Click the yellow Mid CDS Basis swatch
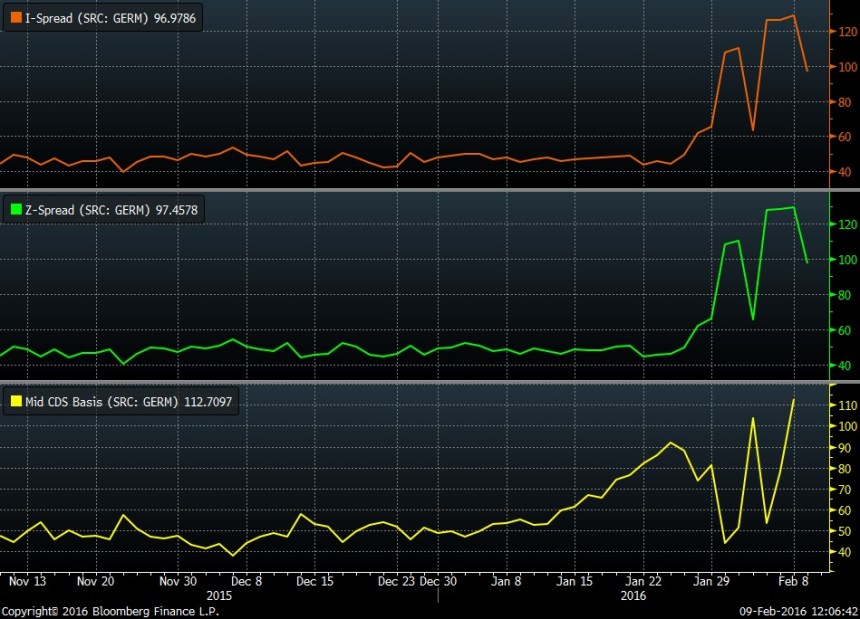The height and width of the screenshot is (619, 860). pyautogui.click(x=16, y=401)
